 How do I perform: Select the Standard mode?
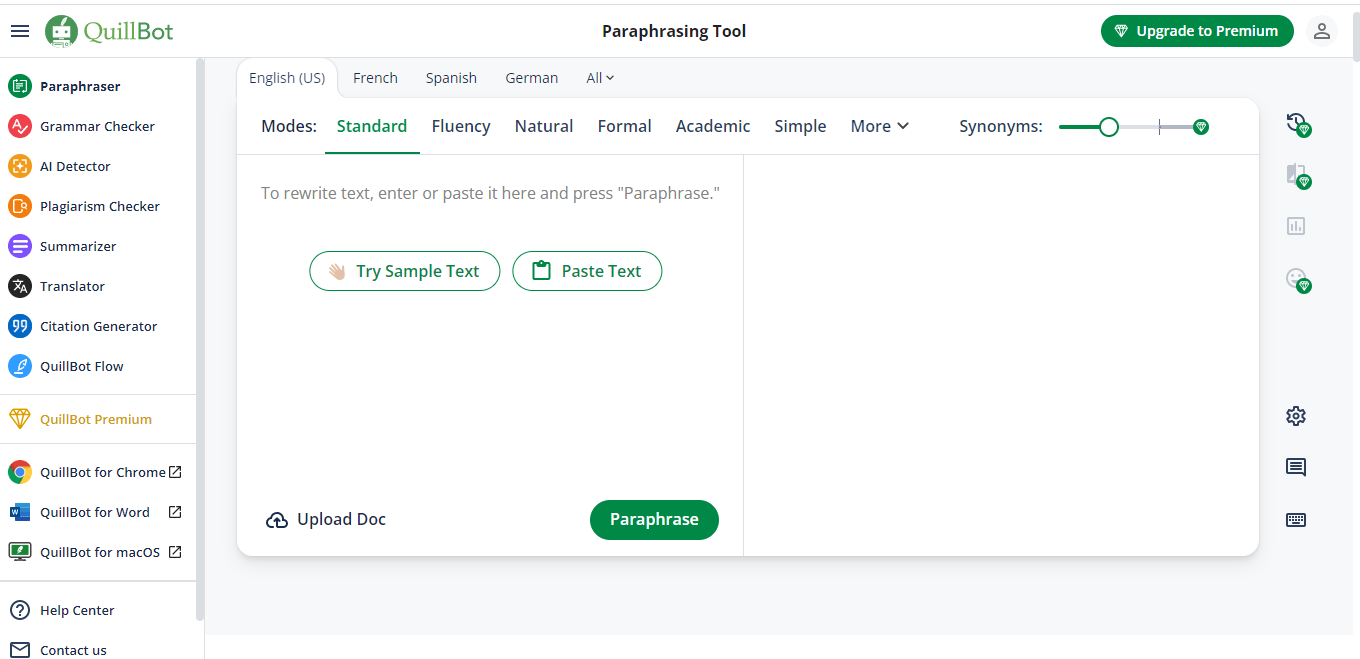(x=372, y=126)
